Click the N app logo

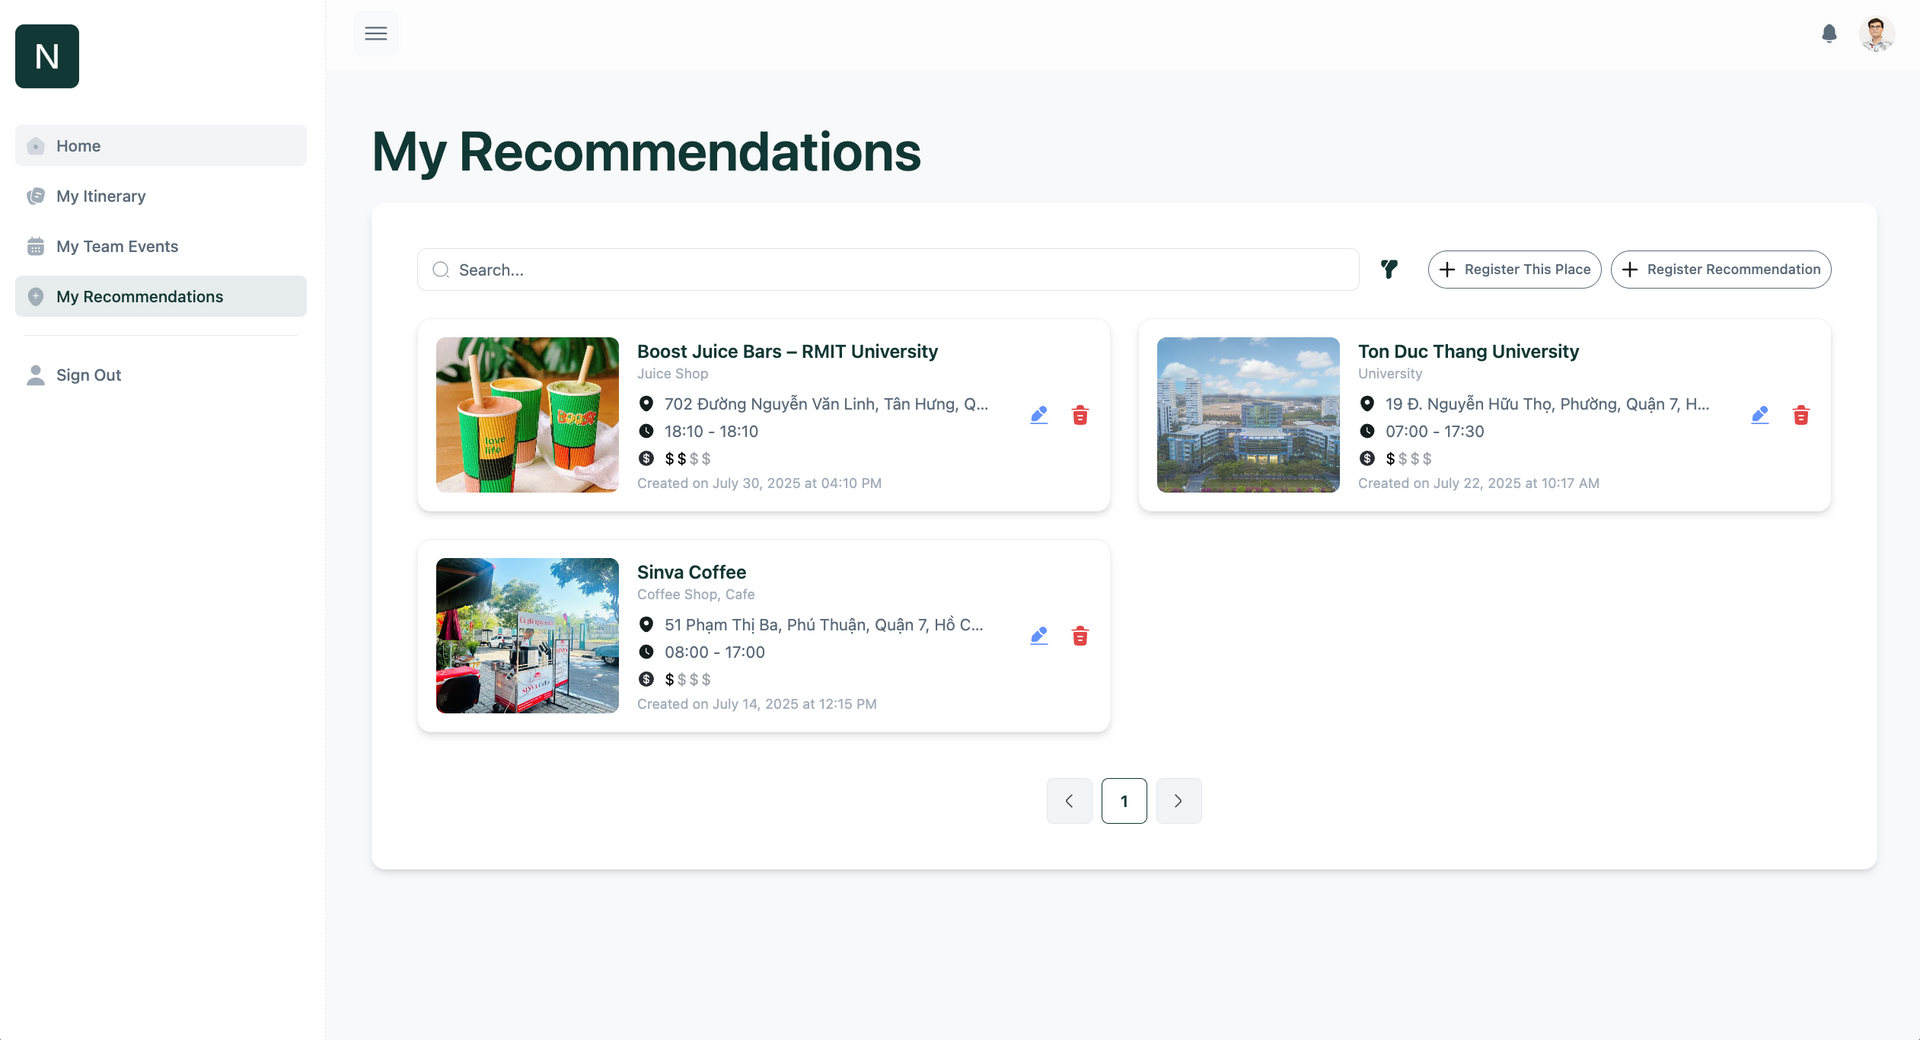click(x=47, y=56)
